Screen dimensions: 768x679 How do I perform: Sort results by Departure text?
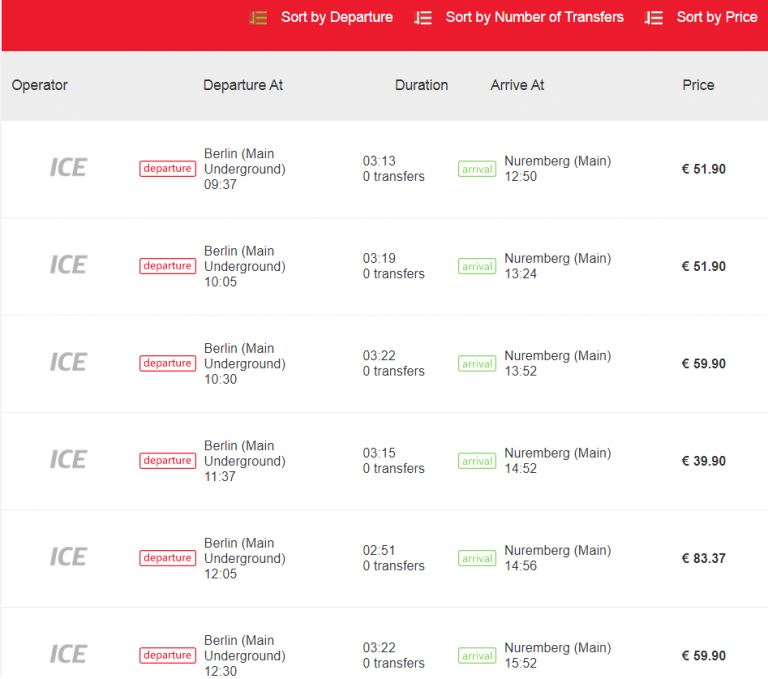pyautogui.click(x=336, y=17)
